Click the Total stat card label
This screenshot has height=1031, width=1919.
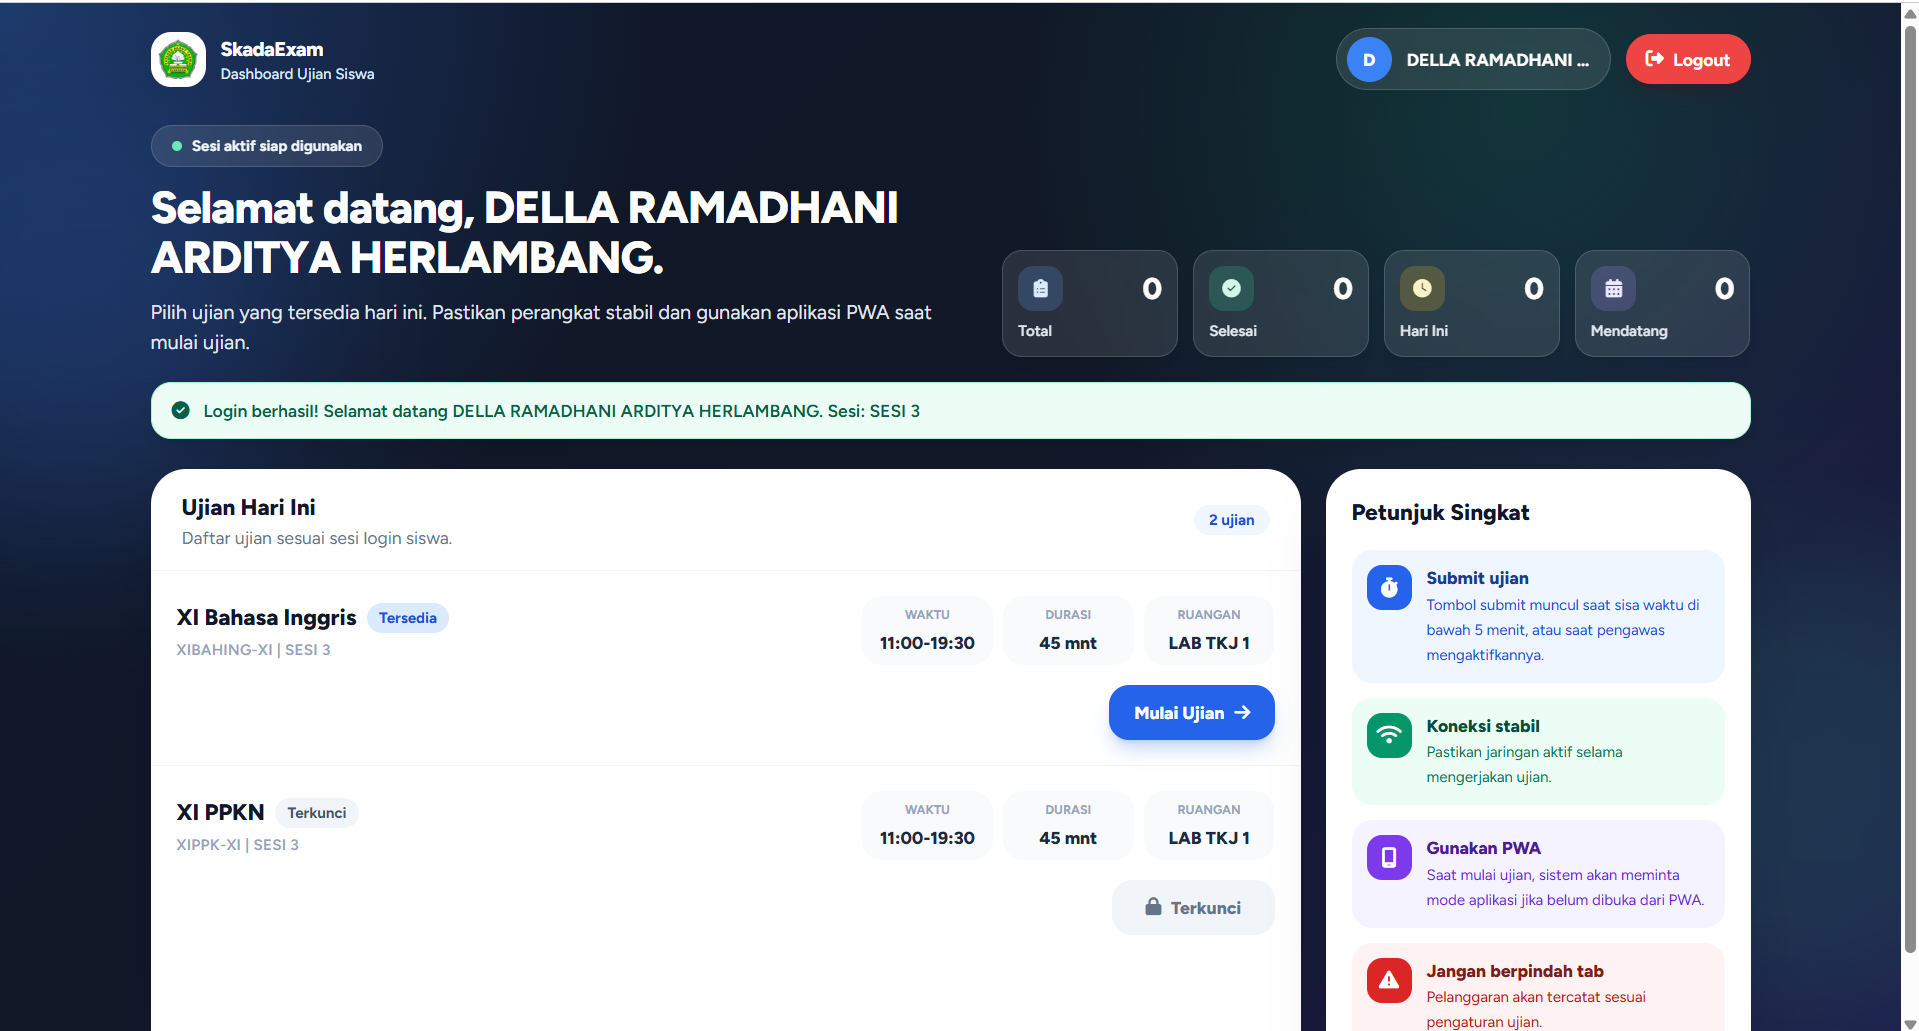click(1035, 331)
